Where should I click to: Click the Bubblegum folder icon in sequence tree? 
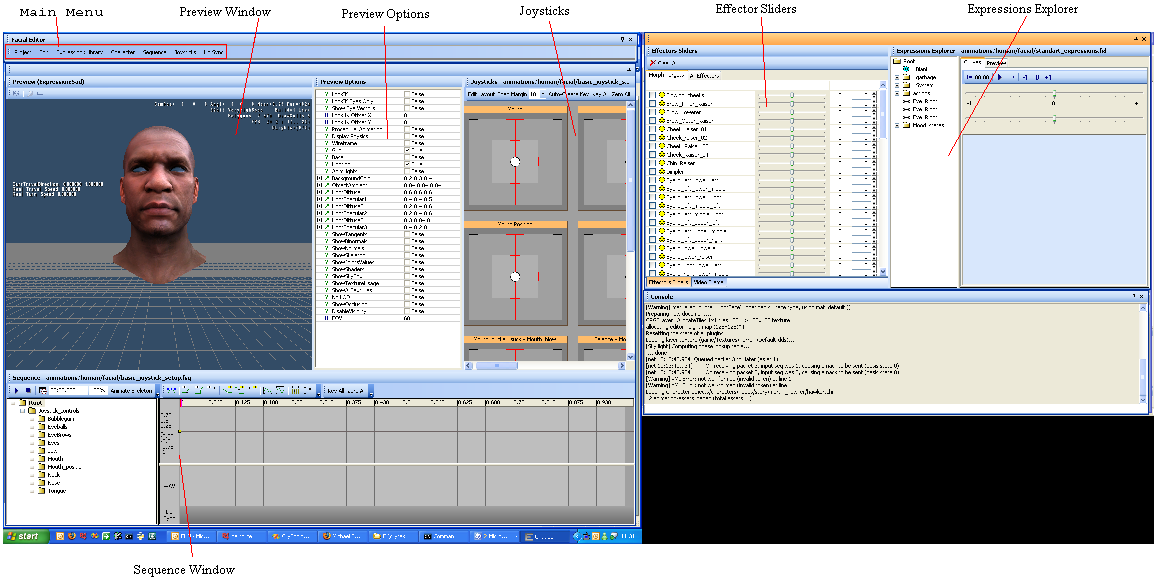(x=41, y=419)
